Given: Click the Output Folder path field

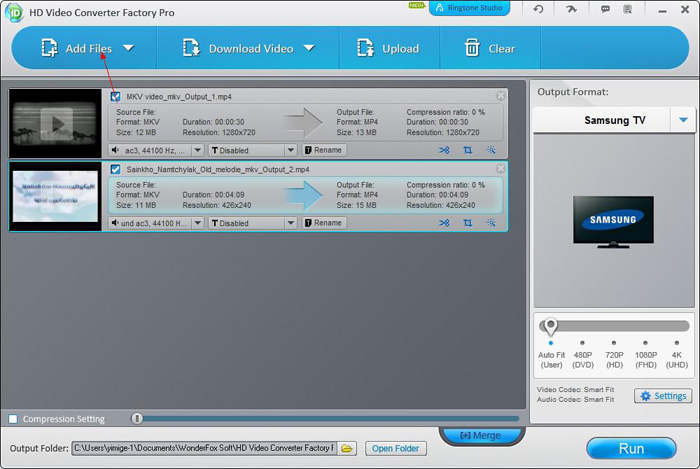Looking at the screenshot, I should point(204,448).
